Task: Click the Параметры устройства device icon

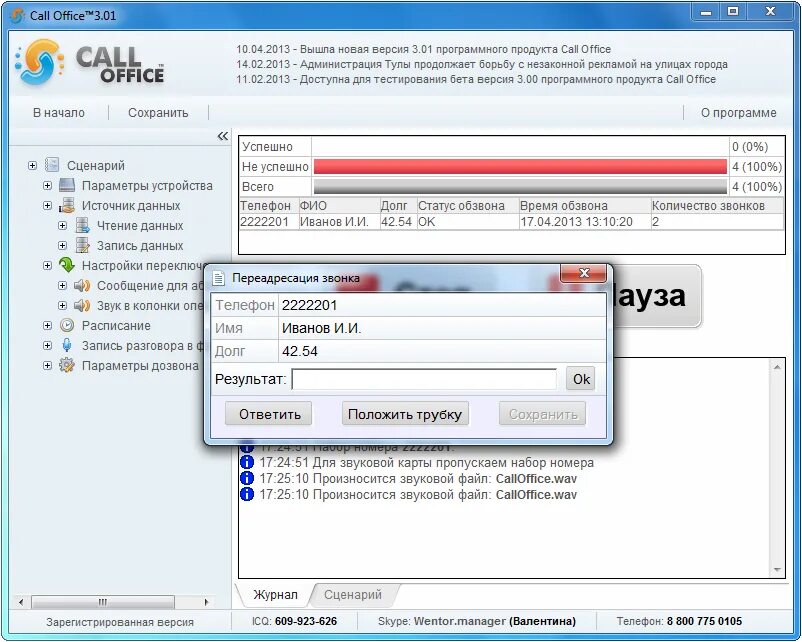Action: coord(67,185)
